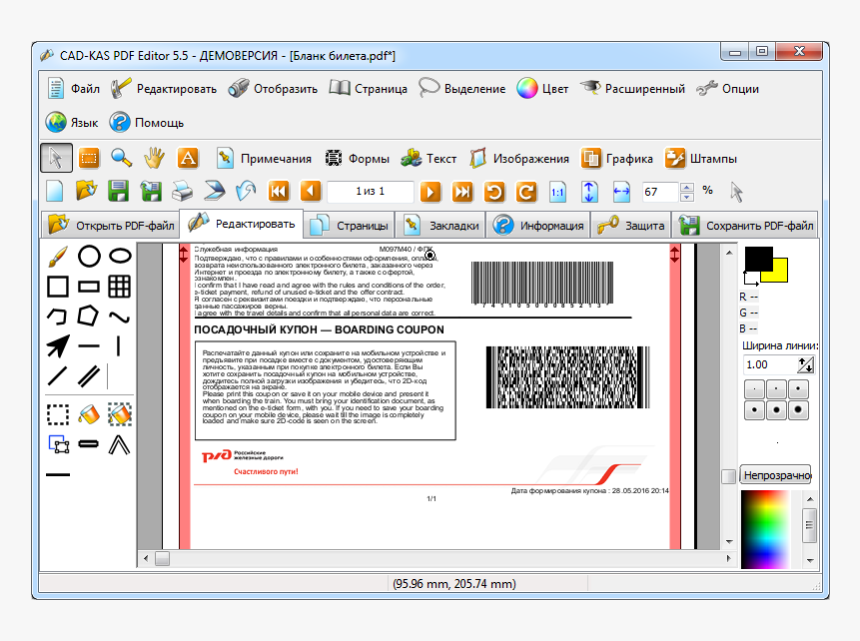
Task: Open the Редактировать menu
Action: pos(163,89)
